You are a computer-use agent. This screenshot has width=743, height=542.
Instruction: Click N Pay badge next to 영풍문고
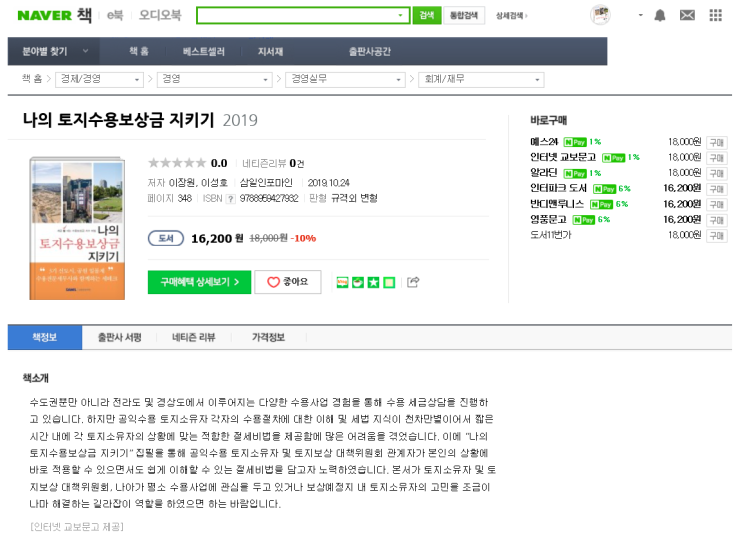(584, 220)
